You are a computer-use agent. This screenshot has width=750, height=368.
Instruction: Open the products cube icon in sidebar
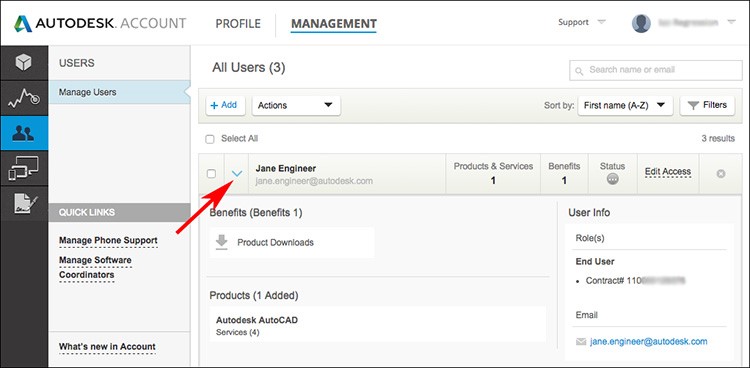click(23, 62)
